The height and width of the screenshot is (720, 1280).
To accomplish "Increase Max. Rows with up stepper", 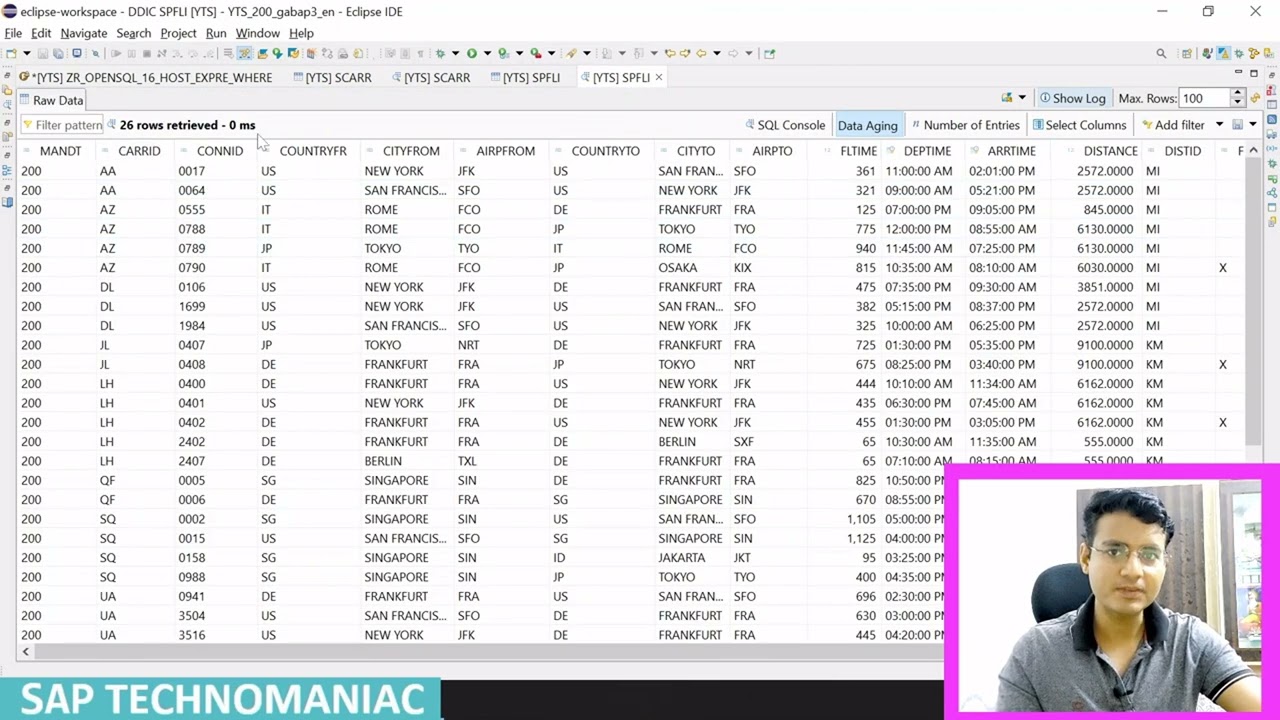I will (1237, 93).
